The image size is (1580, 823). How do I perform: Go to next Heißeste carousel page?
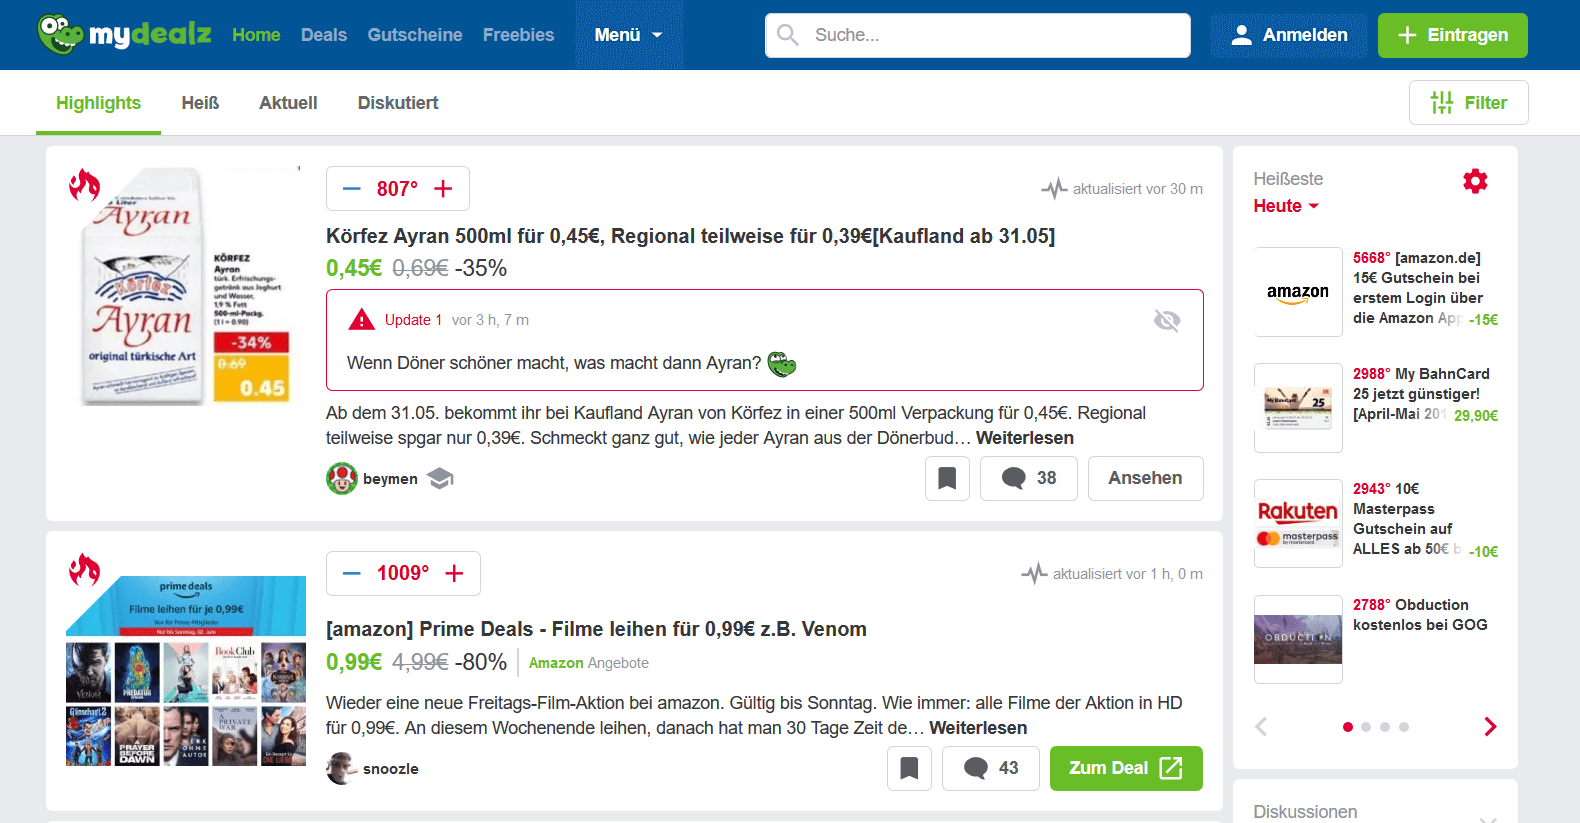click(1490, 727)
